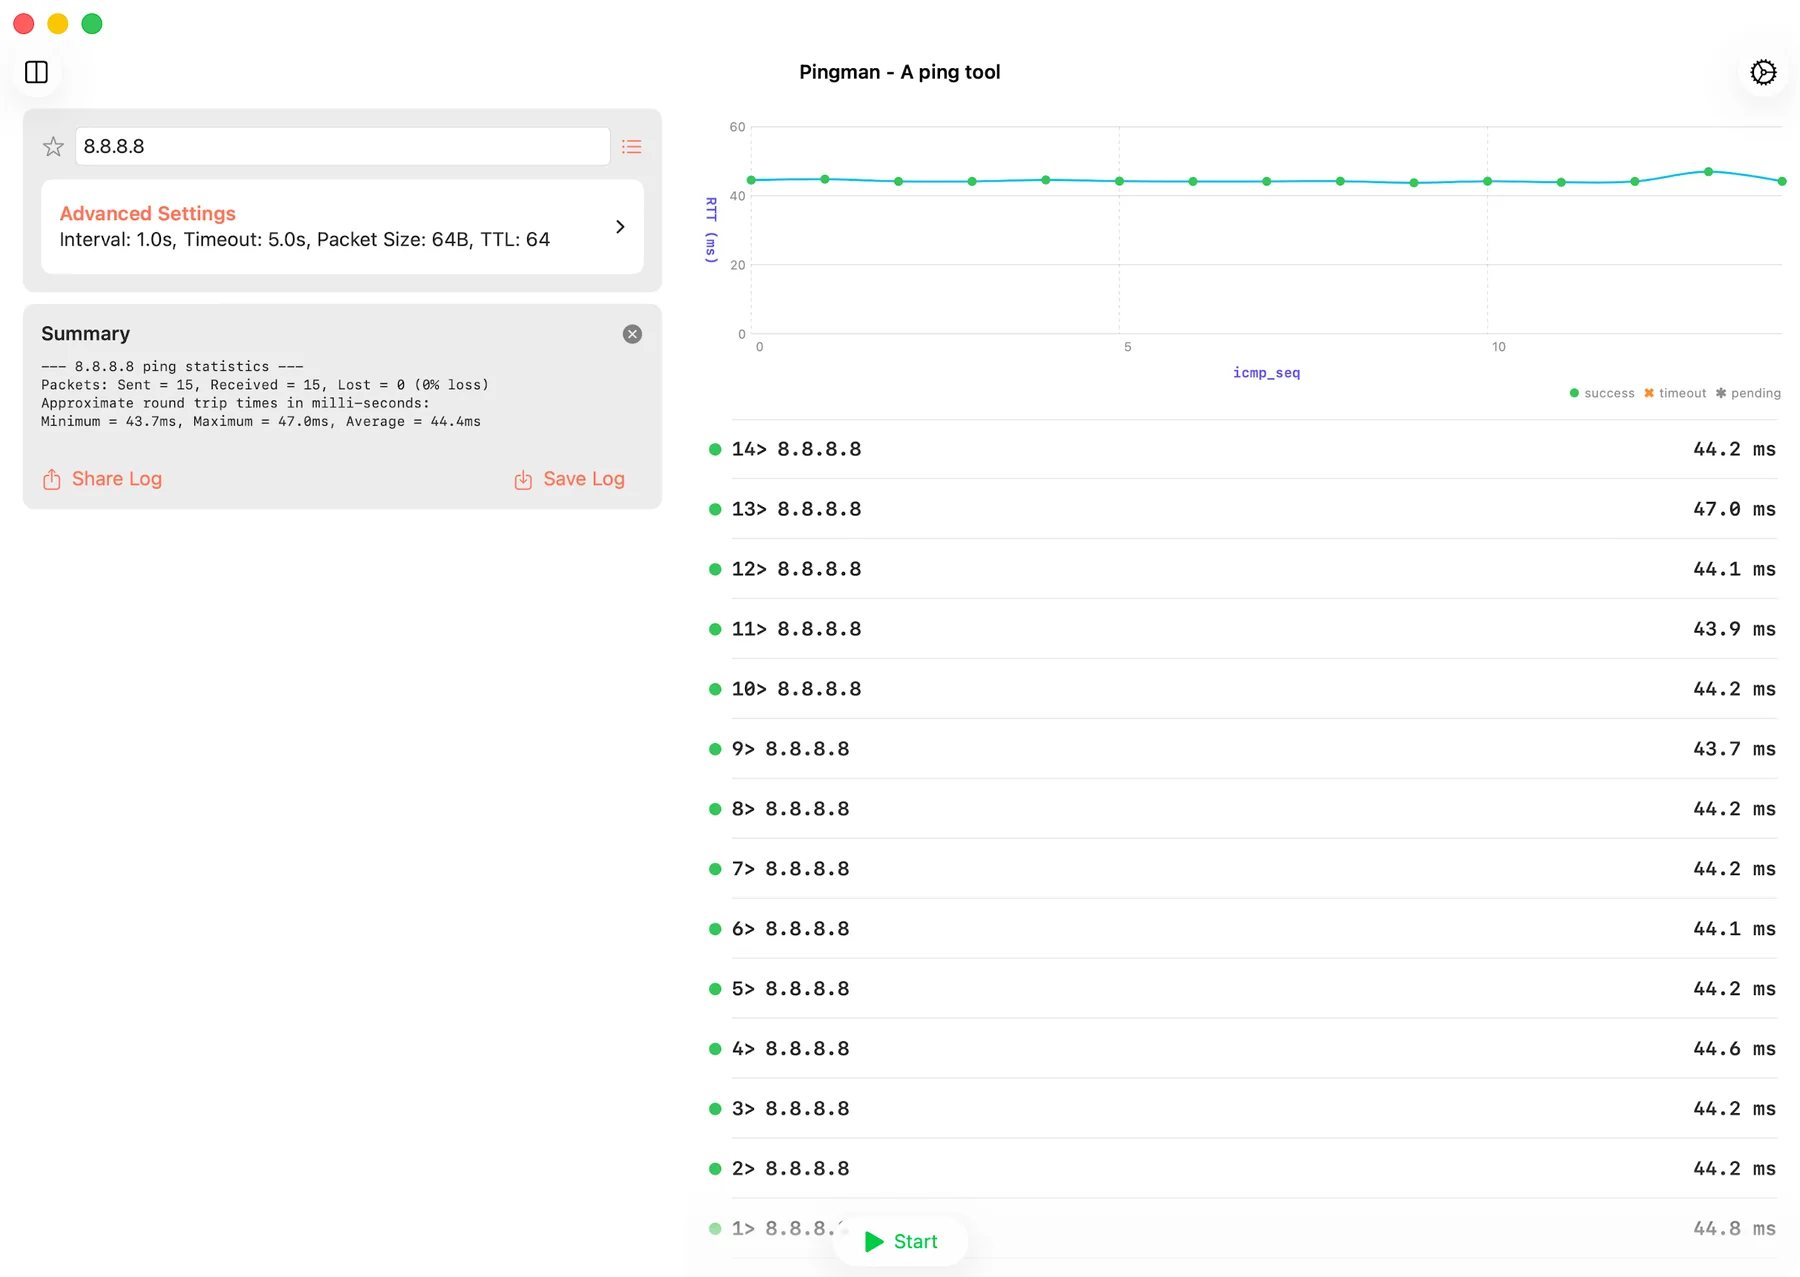
Task: Favorite host with the star icon
Action: click(54, 147)
